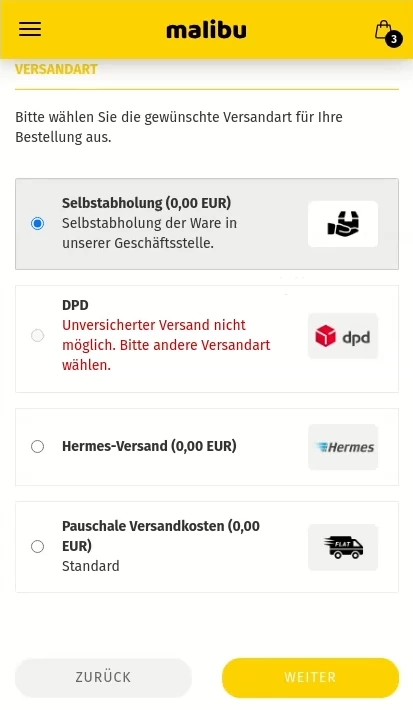Screen dimensions: 413x710
Task: Click the flat-rate delivery van icon
Action: point(343,547)
